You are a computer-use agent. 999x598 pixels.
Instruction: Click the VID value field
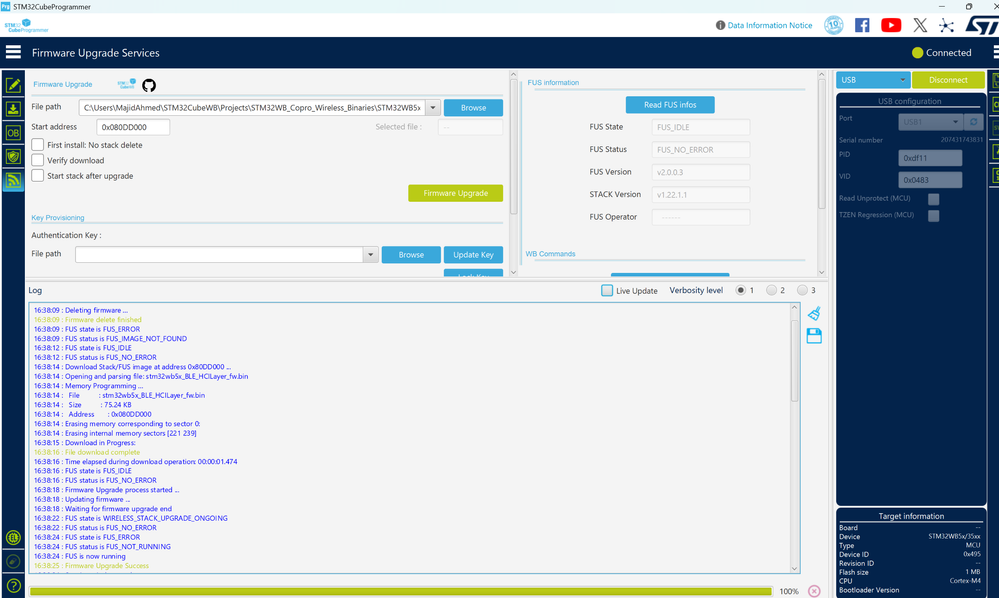click(x=930, y=180)
